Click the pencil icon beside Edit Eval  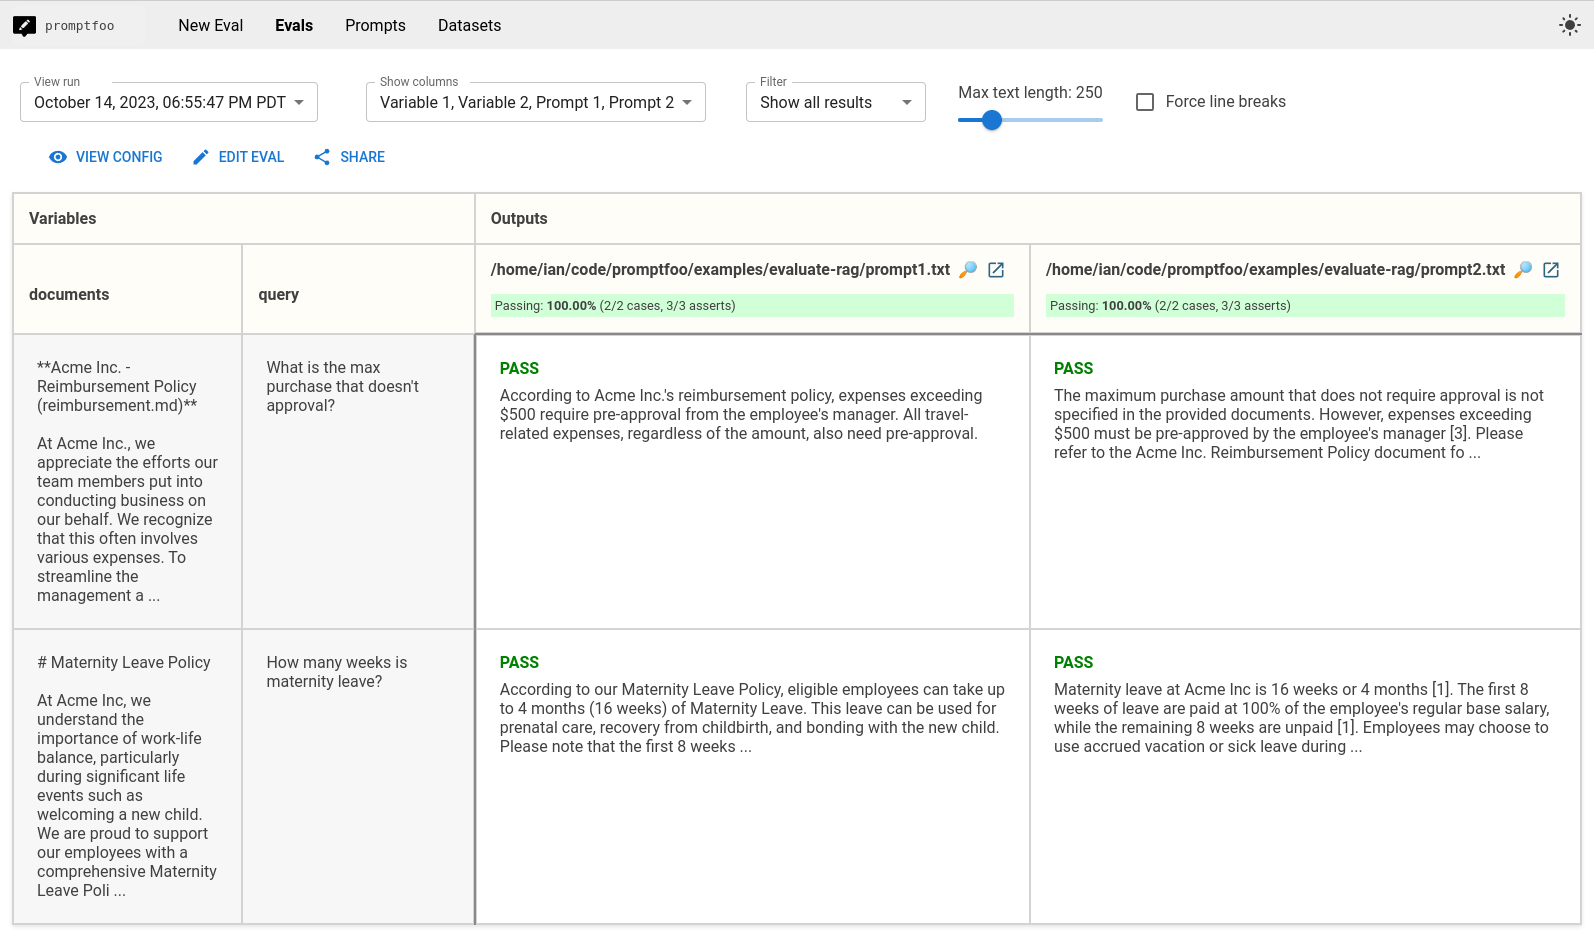pos(201,157)
